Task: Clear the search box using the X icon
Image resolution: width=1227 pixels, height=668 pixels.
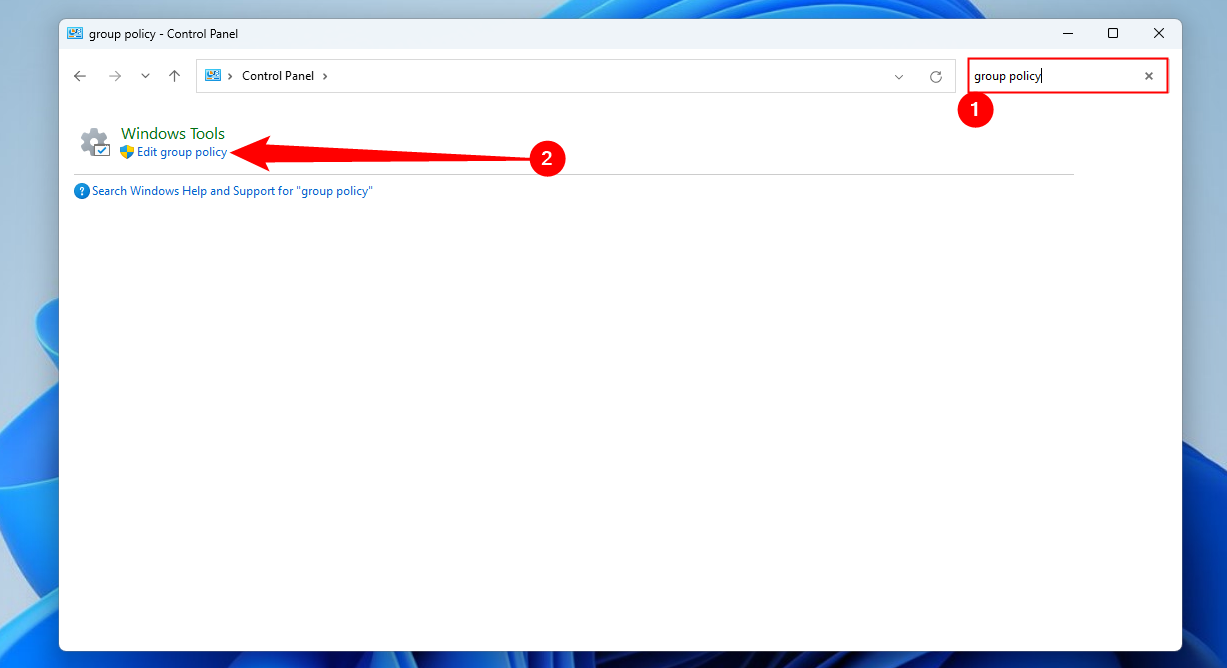Action: (x=1149, y=75)
